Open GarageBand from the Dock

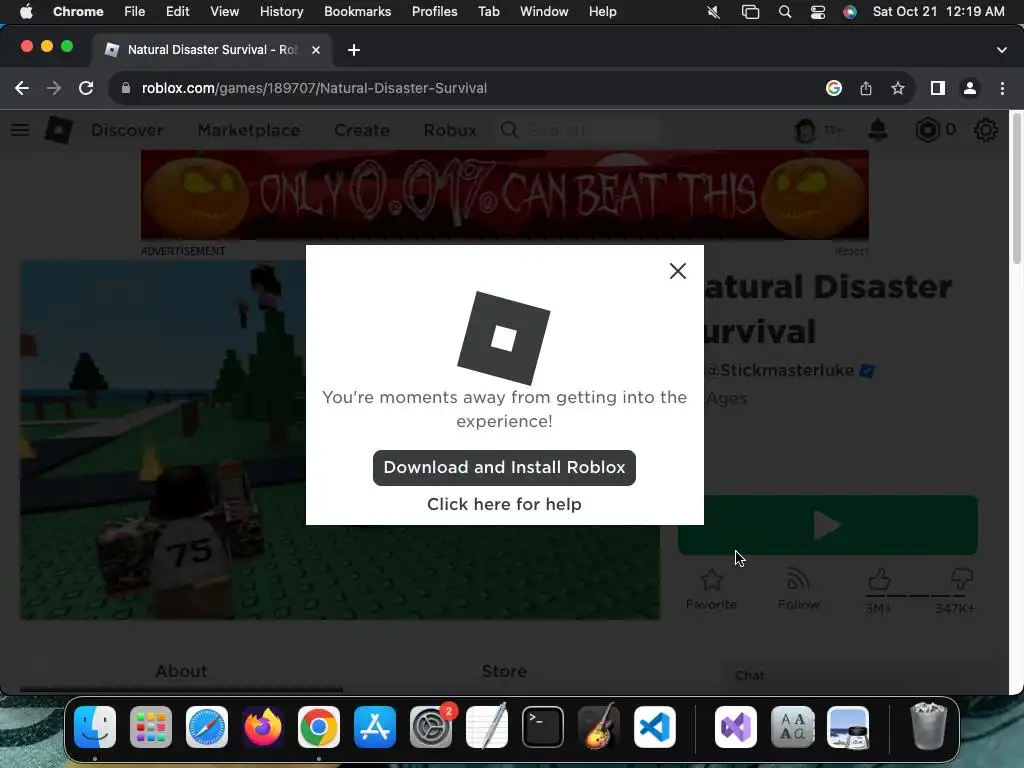(x=599, y=727)
